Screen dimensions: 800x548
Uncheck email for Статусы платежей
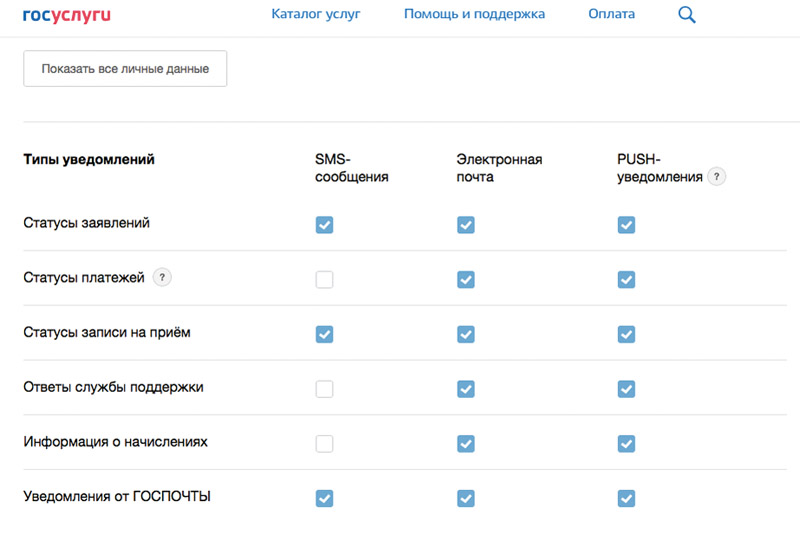pyautogui.click(x=466, y=280)
